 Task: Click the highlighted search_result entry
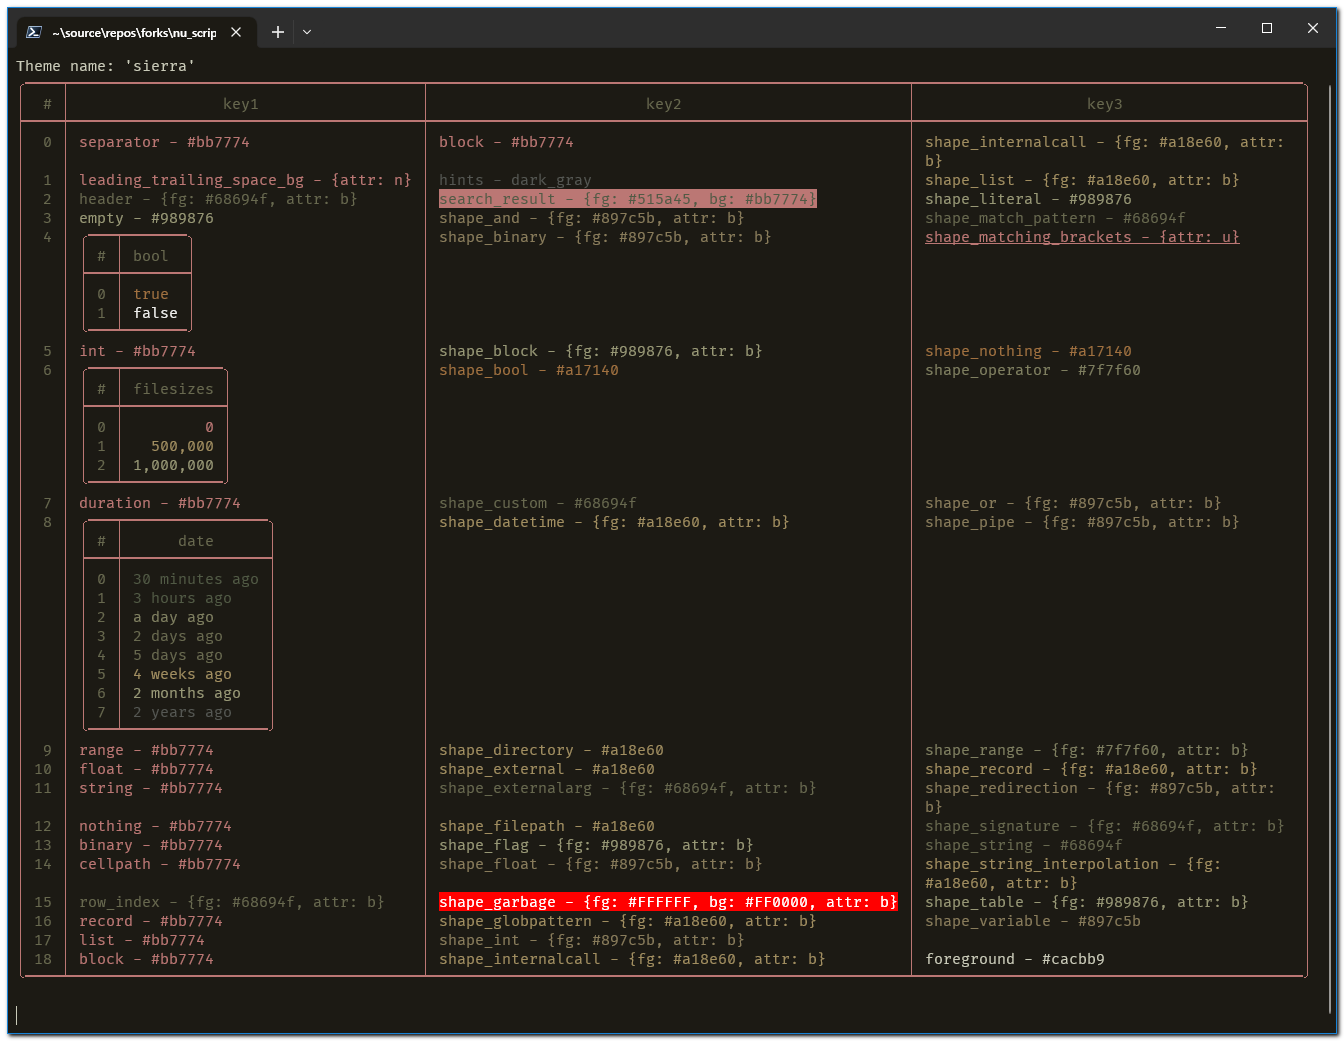coord(628,199)
